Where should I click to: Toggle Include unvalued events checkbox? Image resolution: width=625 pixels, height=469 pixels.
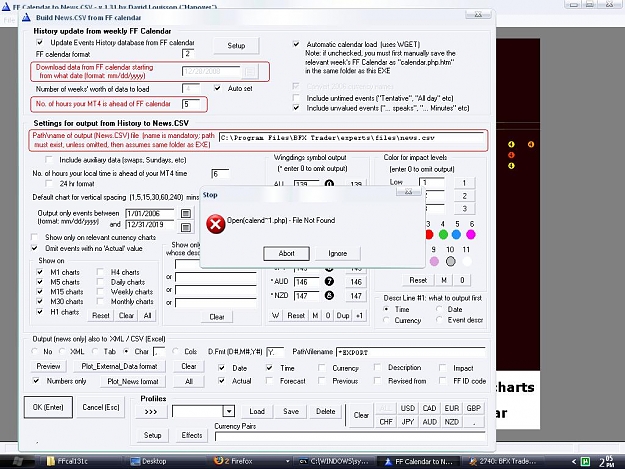click(x=296, y=108)
